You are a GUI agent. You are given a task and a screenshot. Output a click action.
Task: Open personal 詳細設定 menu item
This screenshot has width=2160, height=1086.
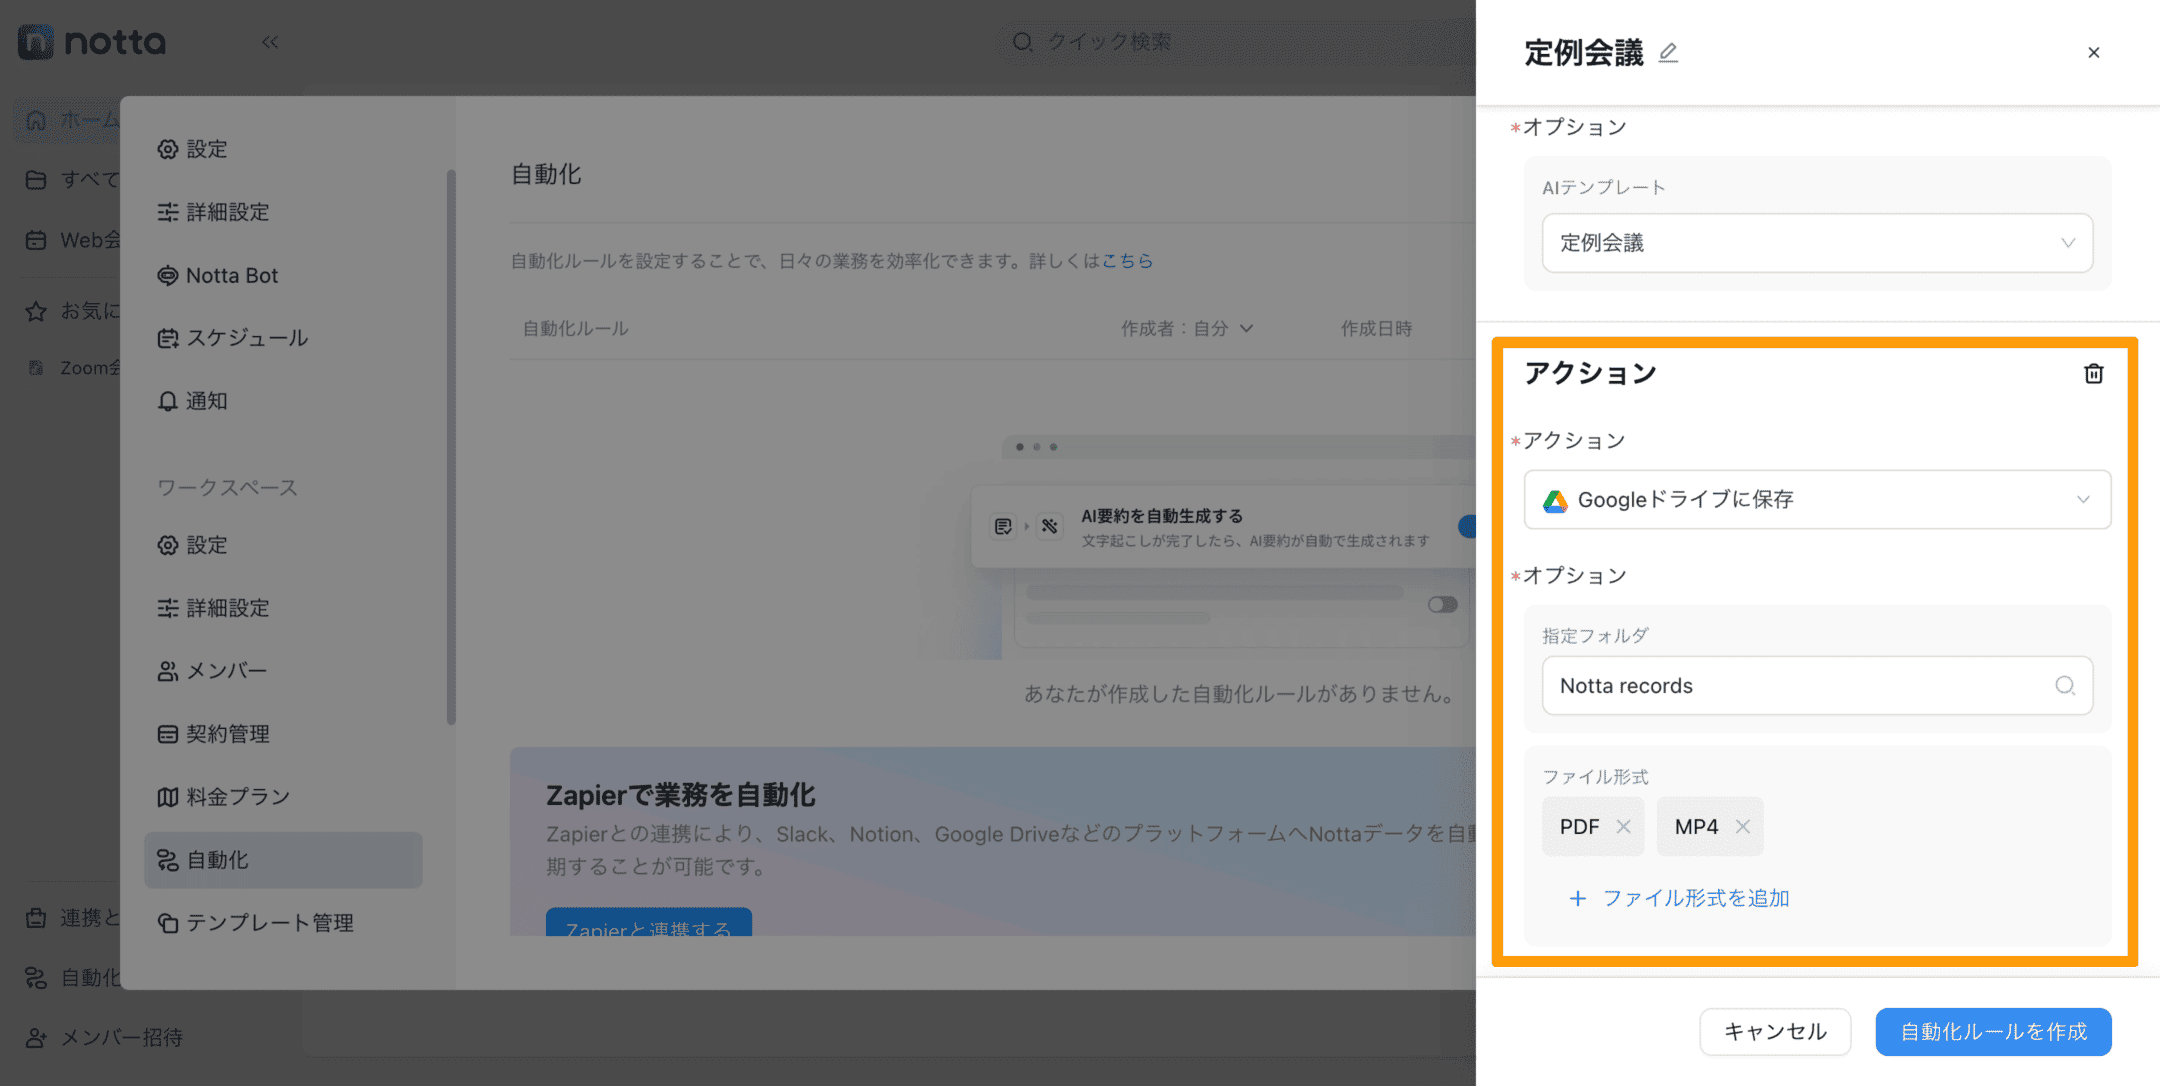[x=213, y=212]
